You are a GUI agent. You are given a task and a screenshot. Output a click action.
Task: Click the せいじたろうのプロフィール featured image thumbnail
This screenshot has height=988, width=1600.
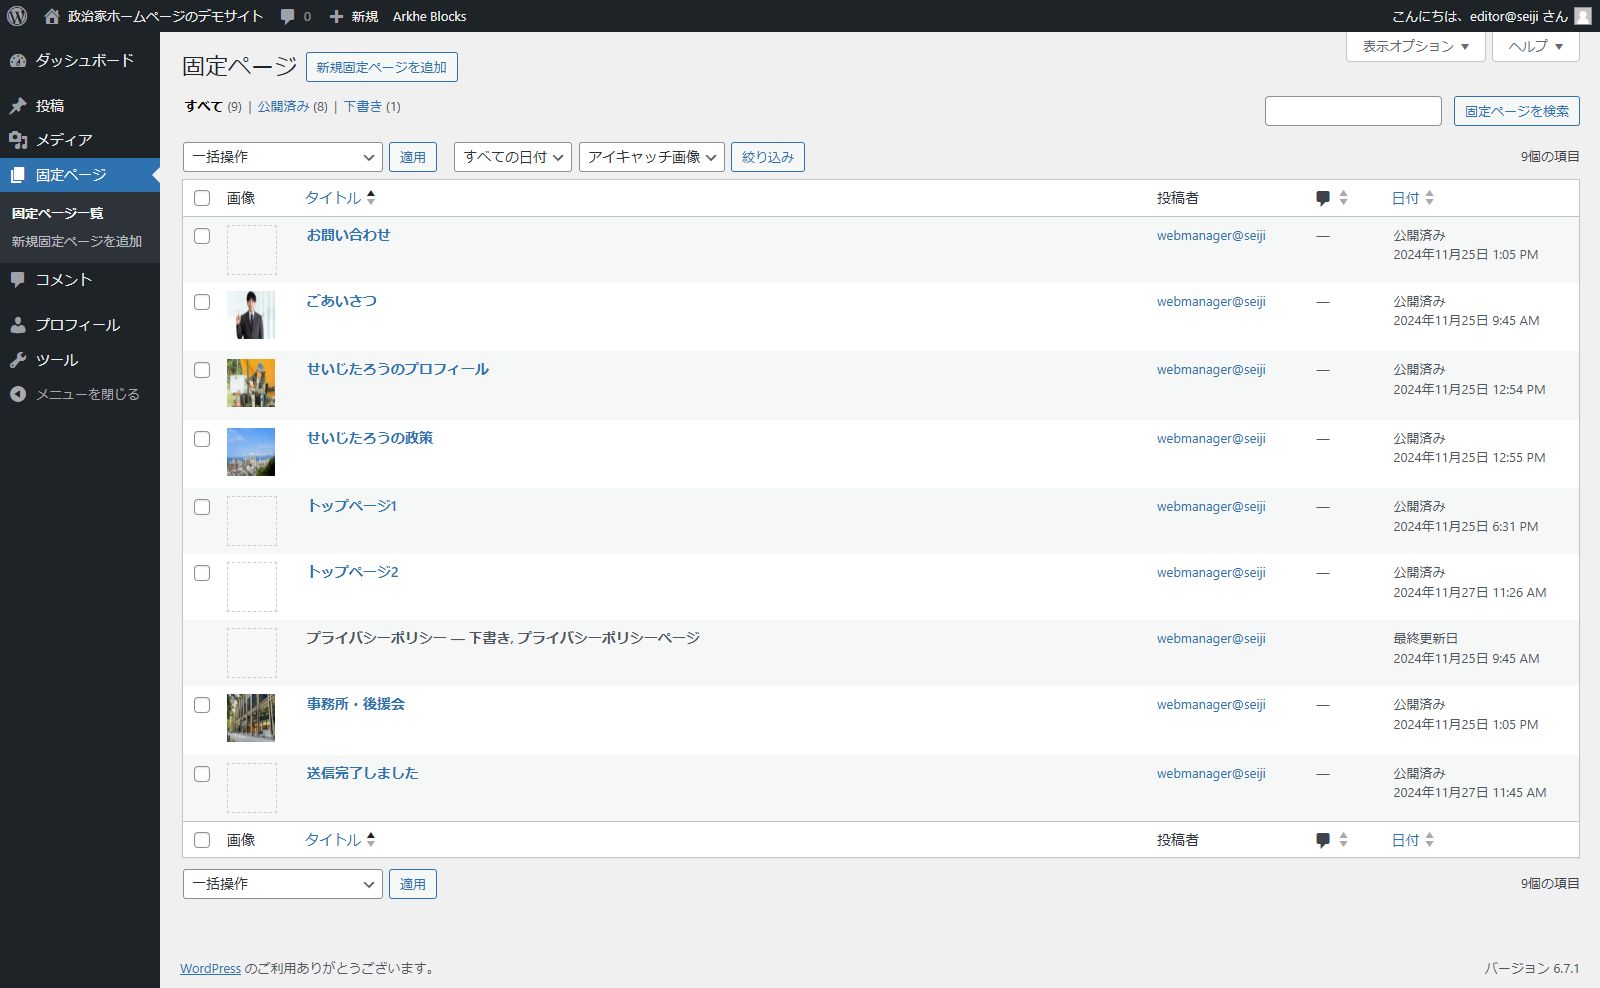click(251, 383)
